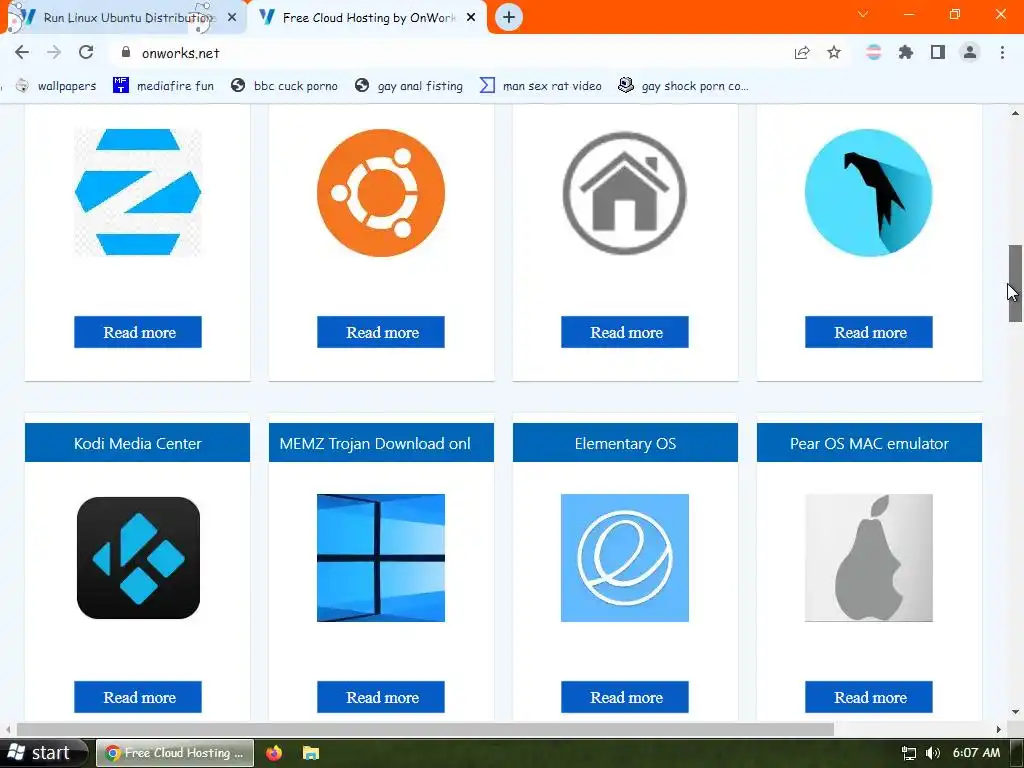Click the horizontal scrollbar right arrow
This screenshot has height=768, width=1024.
(999, 729)
